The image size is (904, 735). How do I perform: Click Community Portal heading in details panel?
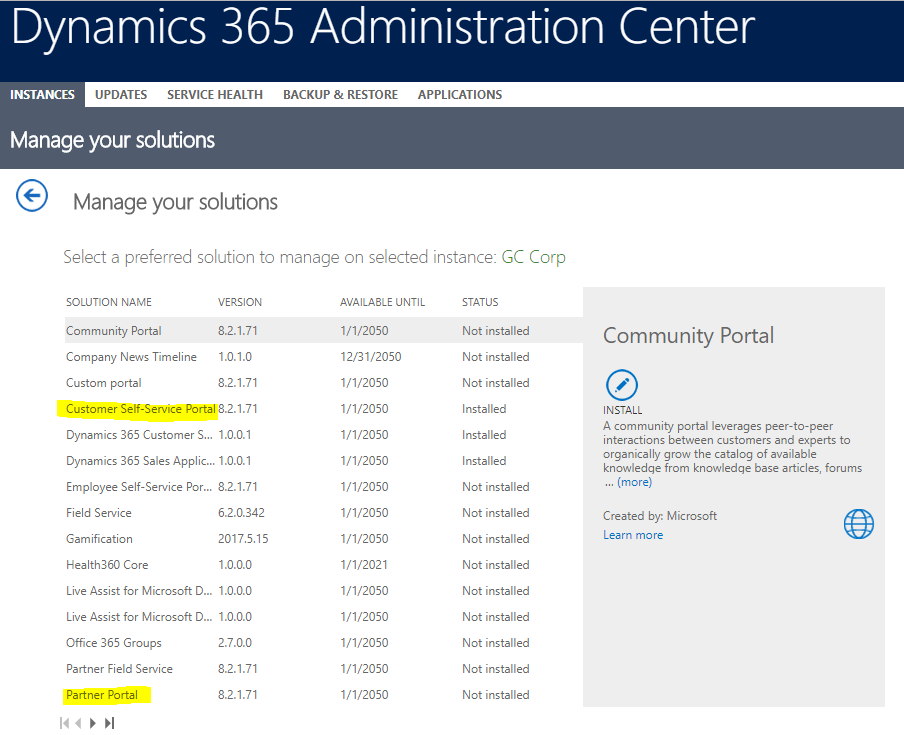click(x=688, y=336)
